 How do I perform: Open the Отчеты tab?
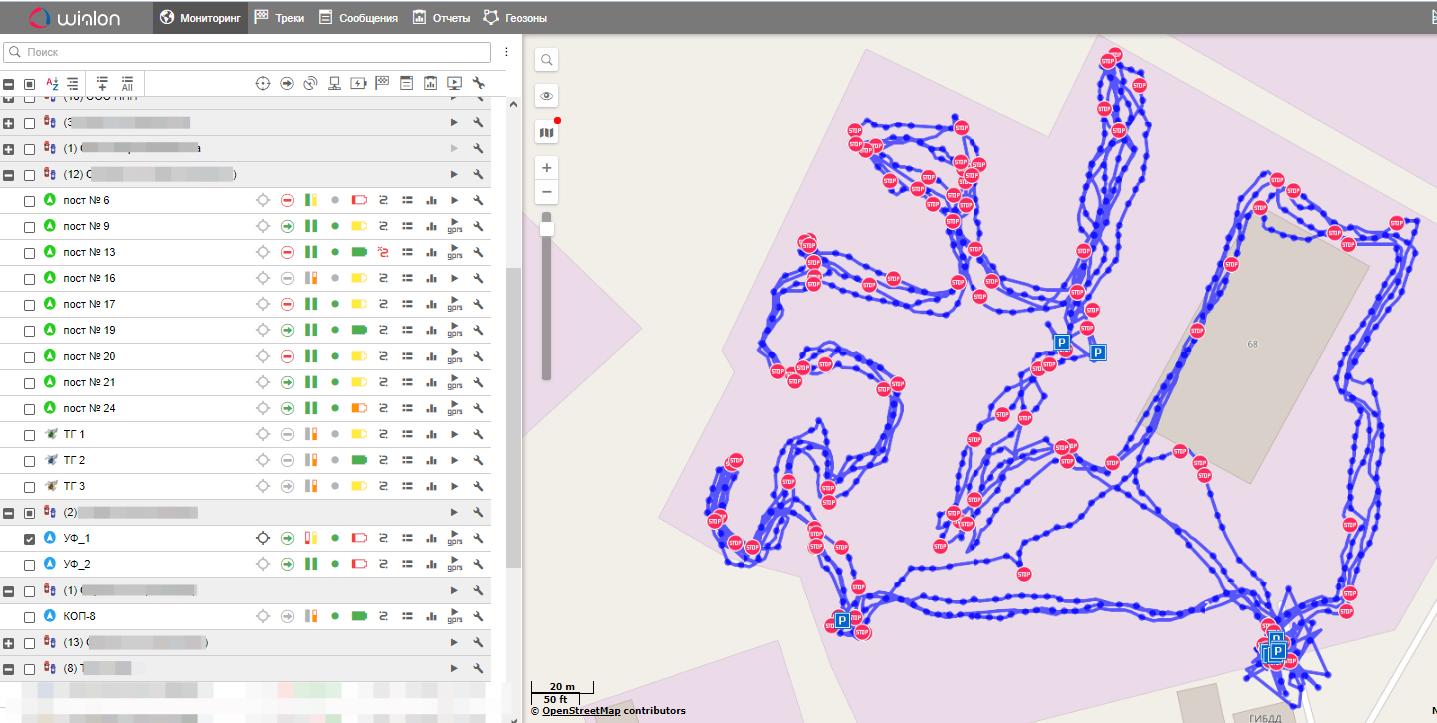[x=441, y=18]
